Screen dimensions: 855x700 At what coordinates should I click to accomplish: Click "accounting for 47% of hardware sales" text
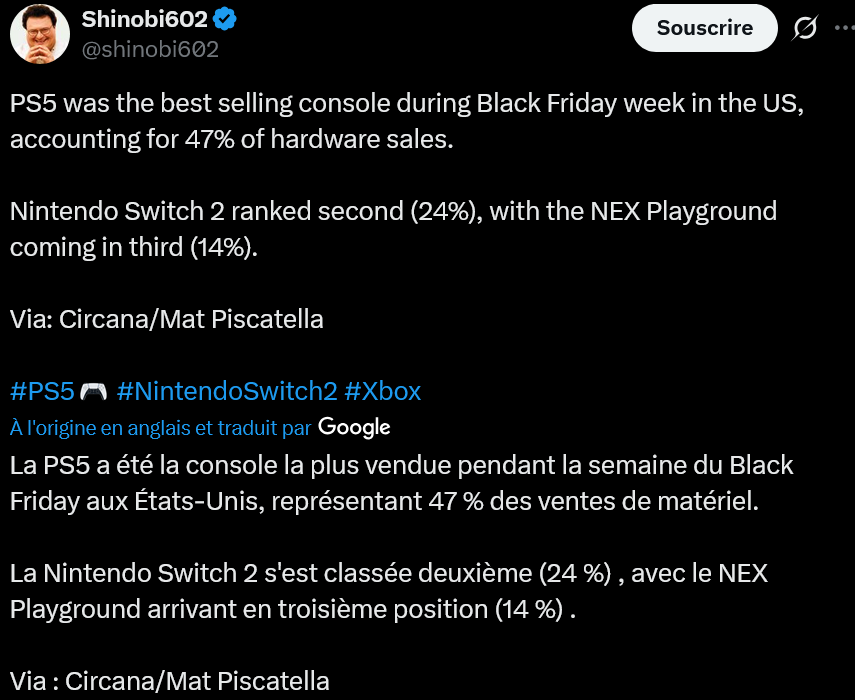[x=232, y=140]
